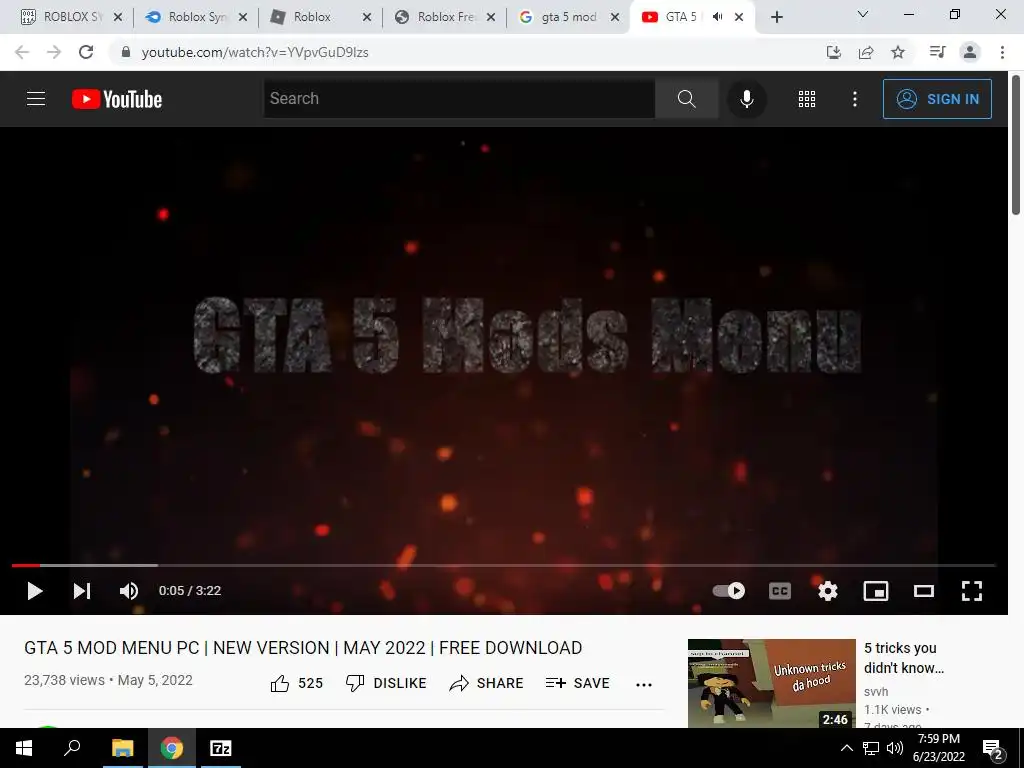Close the gta 5 mod tab
1024x768 pixels.
(615, 17)
